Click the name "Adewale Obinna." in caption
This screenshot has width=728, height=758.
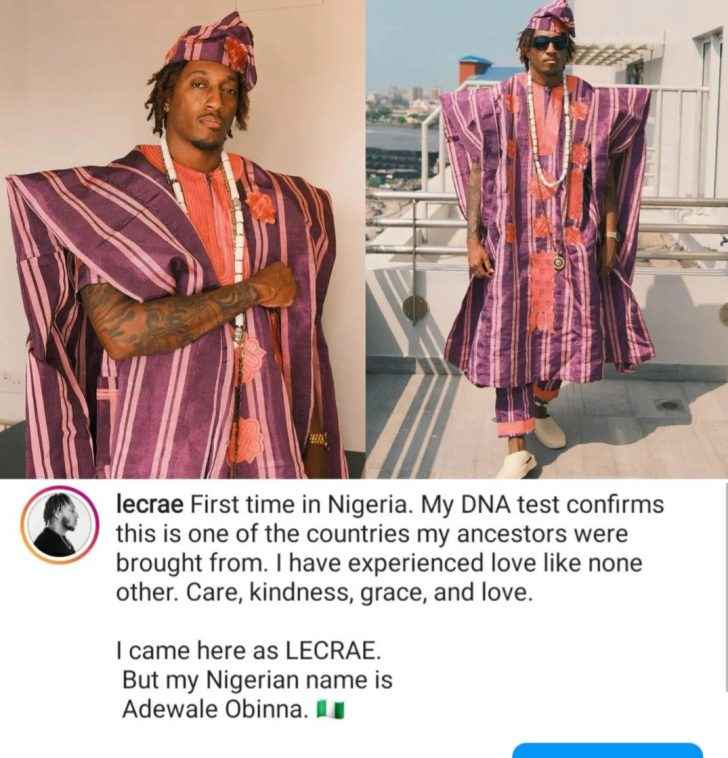coord(215,710)
